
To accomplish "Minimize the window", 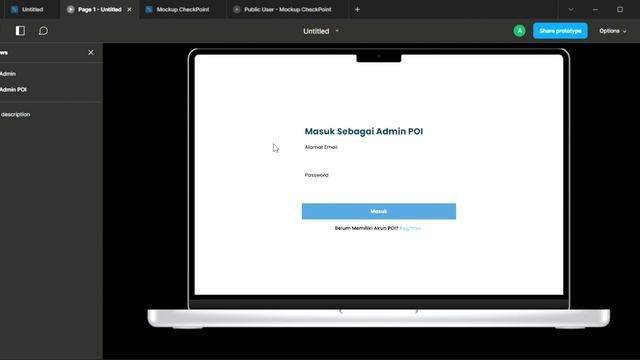I will click(x=595, y=9).
